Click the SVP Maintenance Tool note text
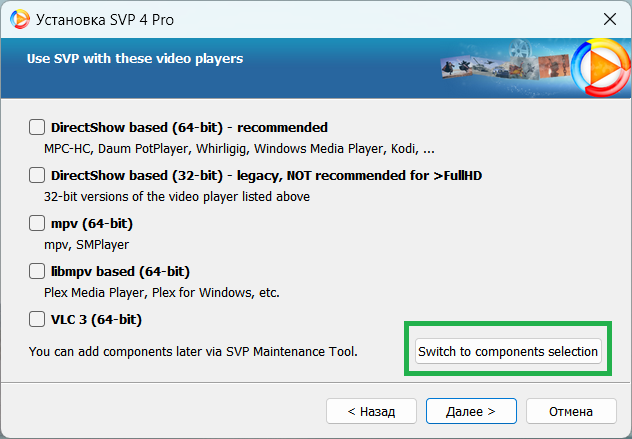 coord(193,351)
